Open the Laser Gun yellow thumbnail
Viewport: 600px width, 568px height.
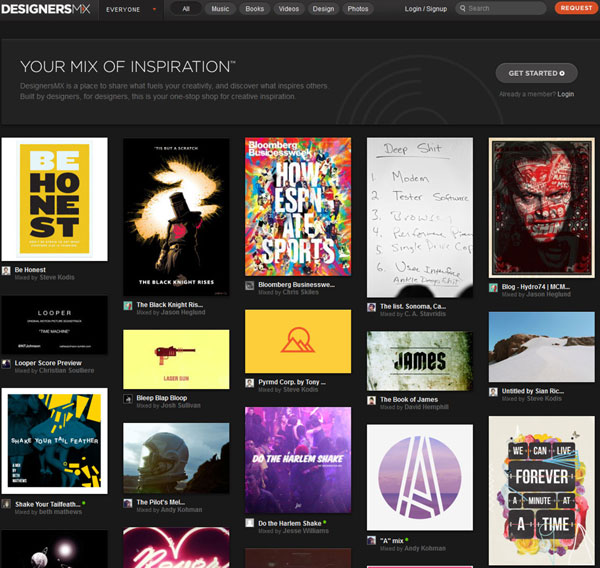pyautogui.click(x=176, y=359)
